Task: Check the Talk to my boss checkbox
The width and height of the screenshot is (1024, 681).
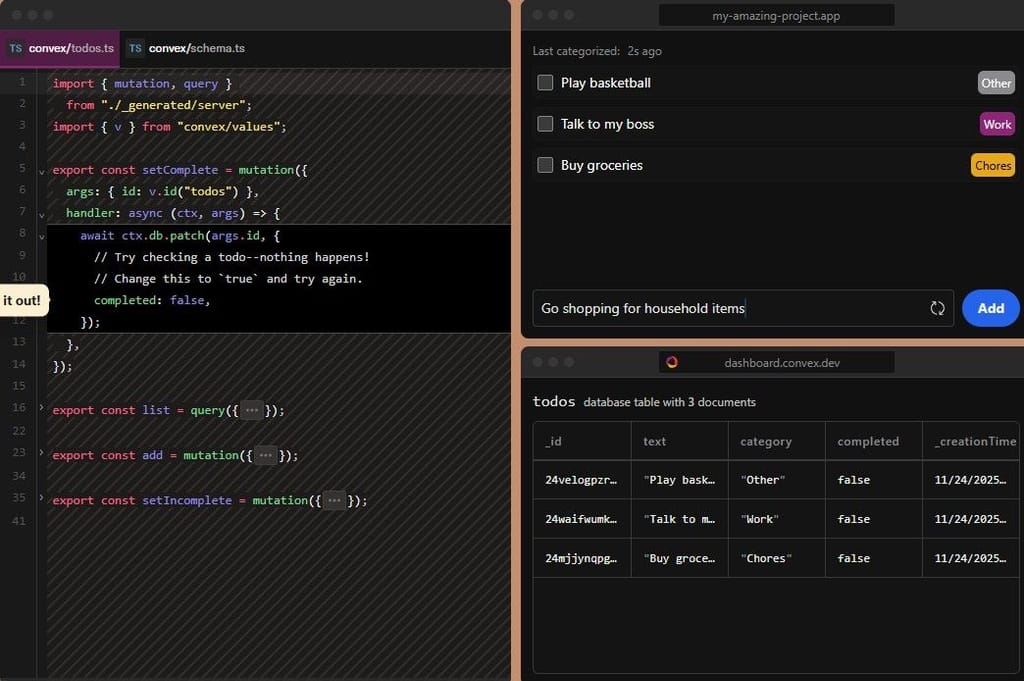Action: pyautogui.click(x=545, y=124)
